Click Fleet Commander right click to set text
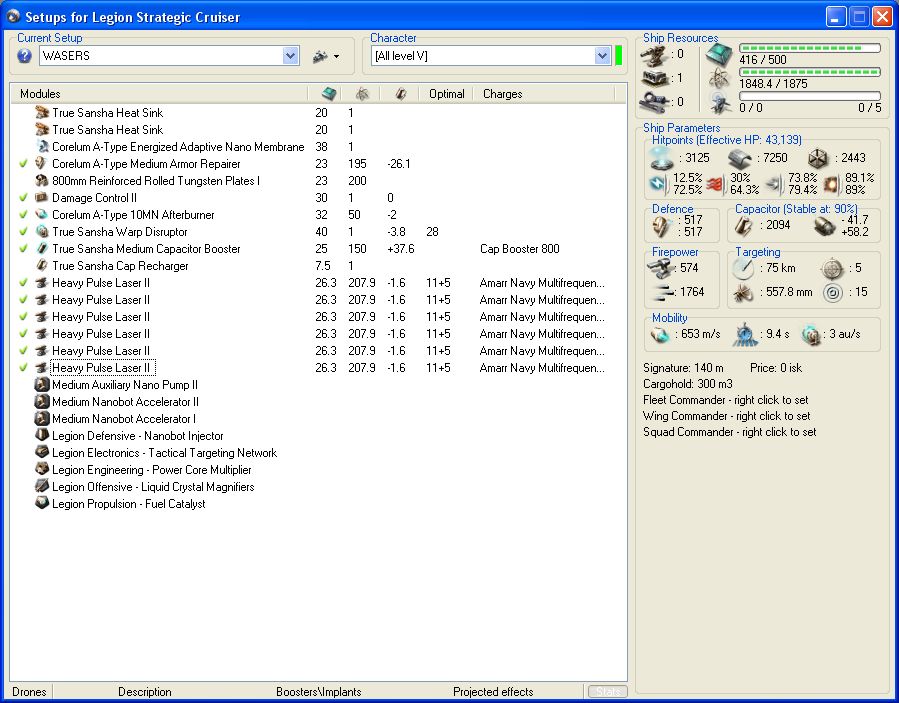Image resolution: width=899 pixels, height=703 pixels. point(726,400)
